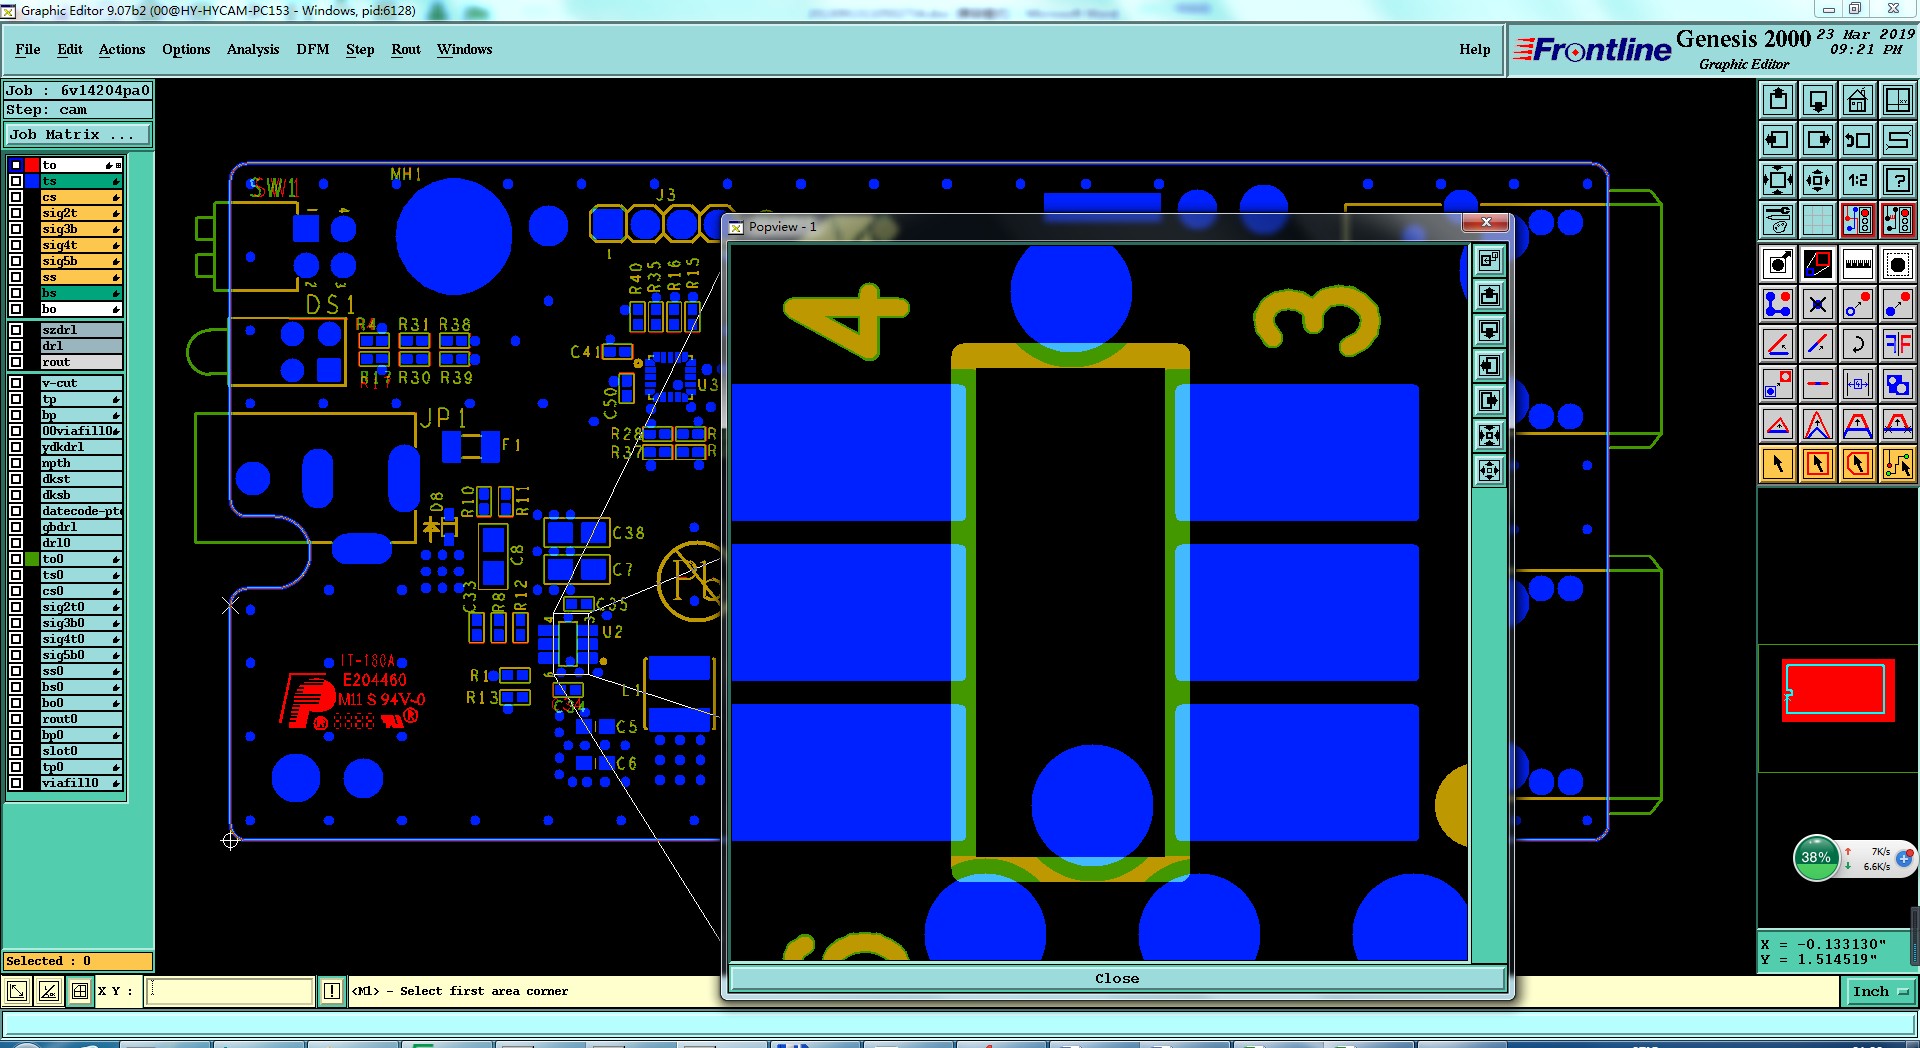Select the pan up view icon
This screenshot has height=1048, width=1920.
1778,100
